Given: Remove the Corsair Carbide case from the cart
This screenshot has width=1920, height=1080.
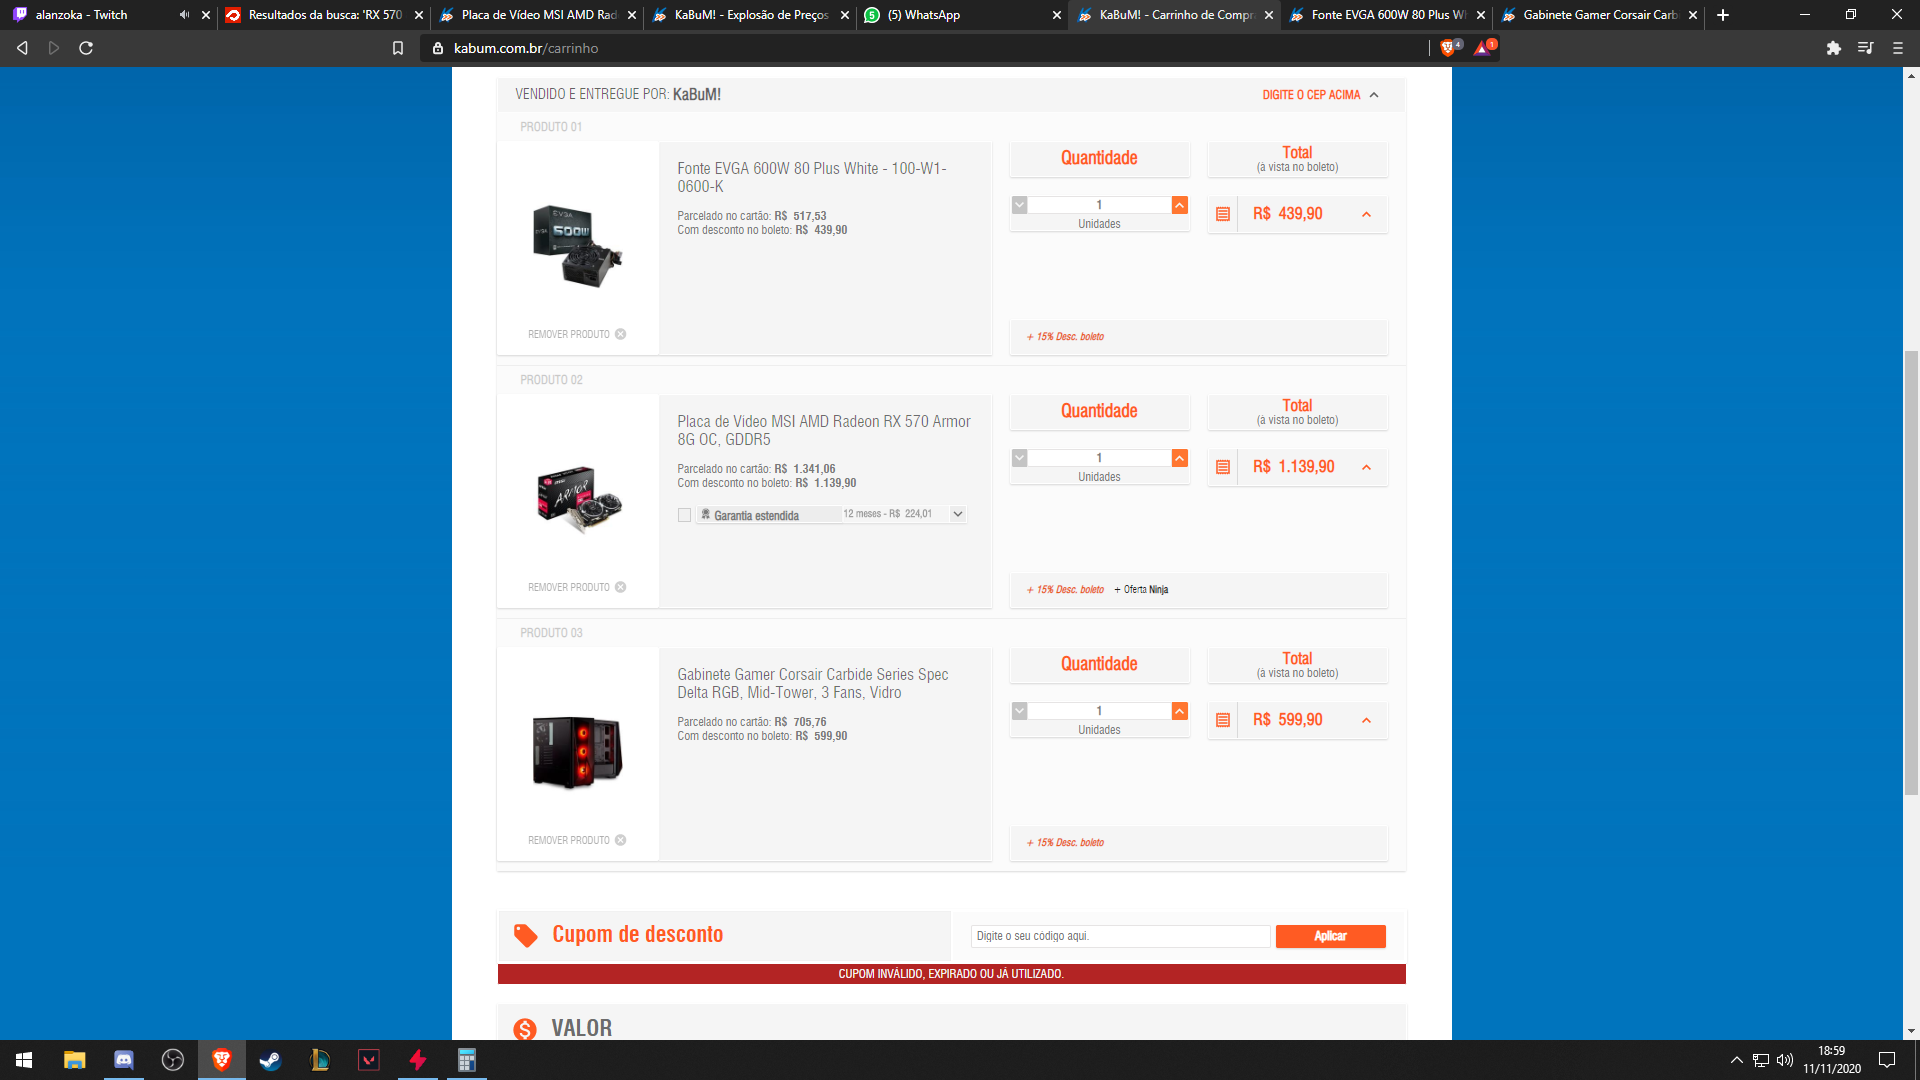Looking at the screenshot, I should tap(577, 840).
